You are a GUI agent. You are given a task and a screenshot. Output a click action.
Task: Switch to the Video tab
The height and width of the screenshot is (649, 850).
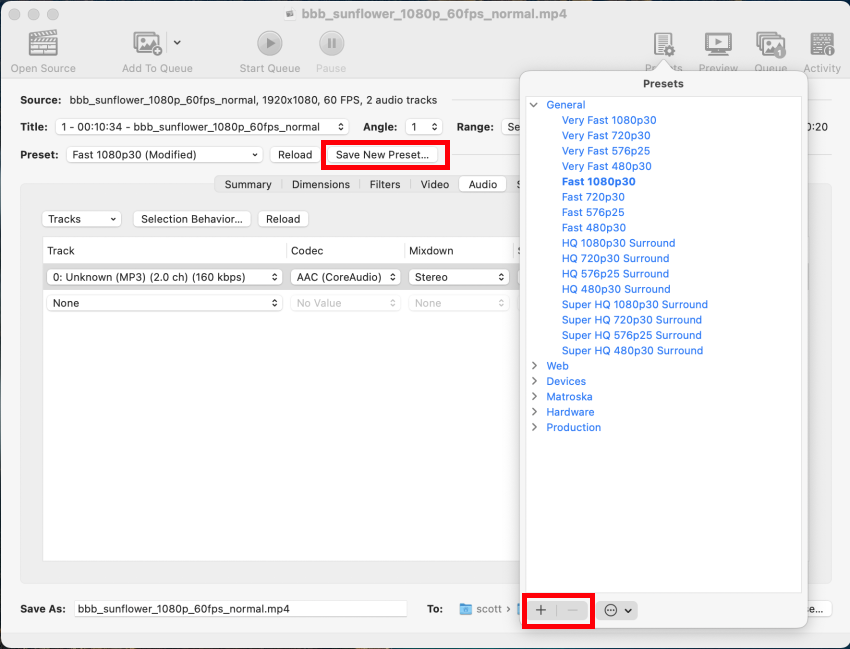click(434, 184)
